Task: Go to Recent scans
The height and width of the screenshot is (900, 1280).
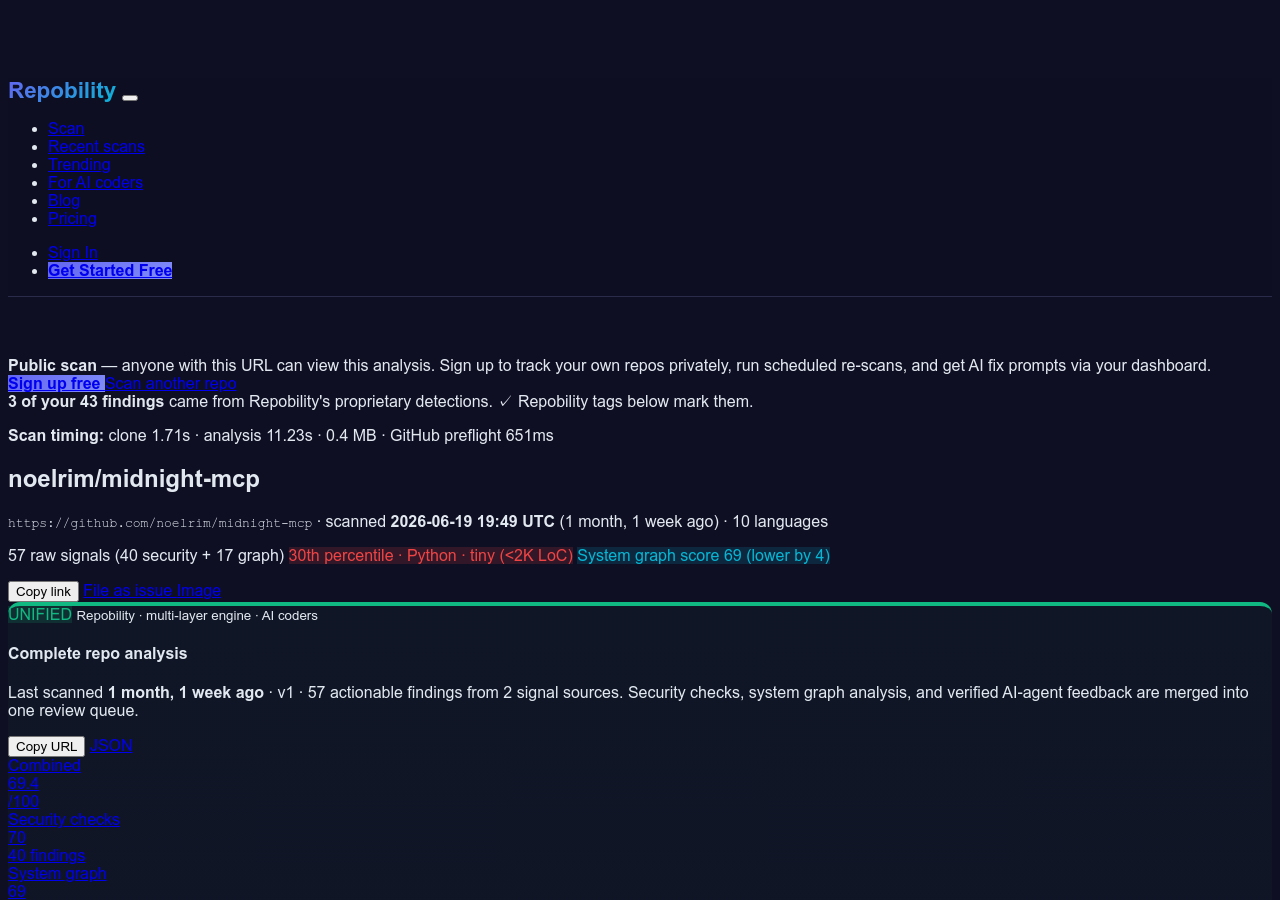Action: pyautogui.click(x=96, y=146)
